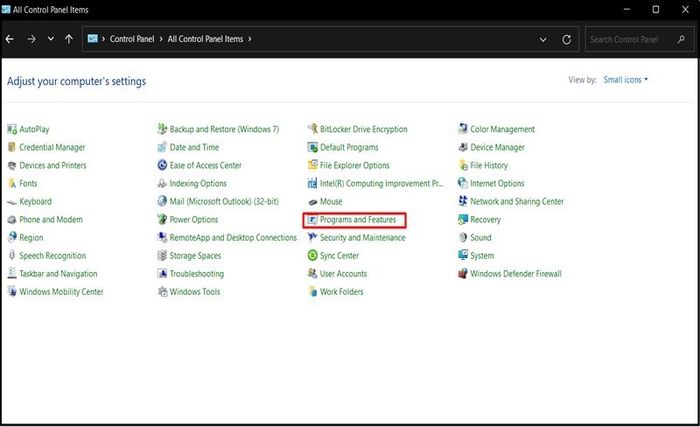Open the User Accounts link
Image resolution: width=700 pixels, height=427 pixels.
pos(343,274)
